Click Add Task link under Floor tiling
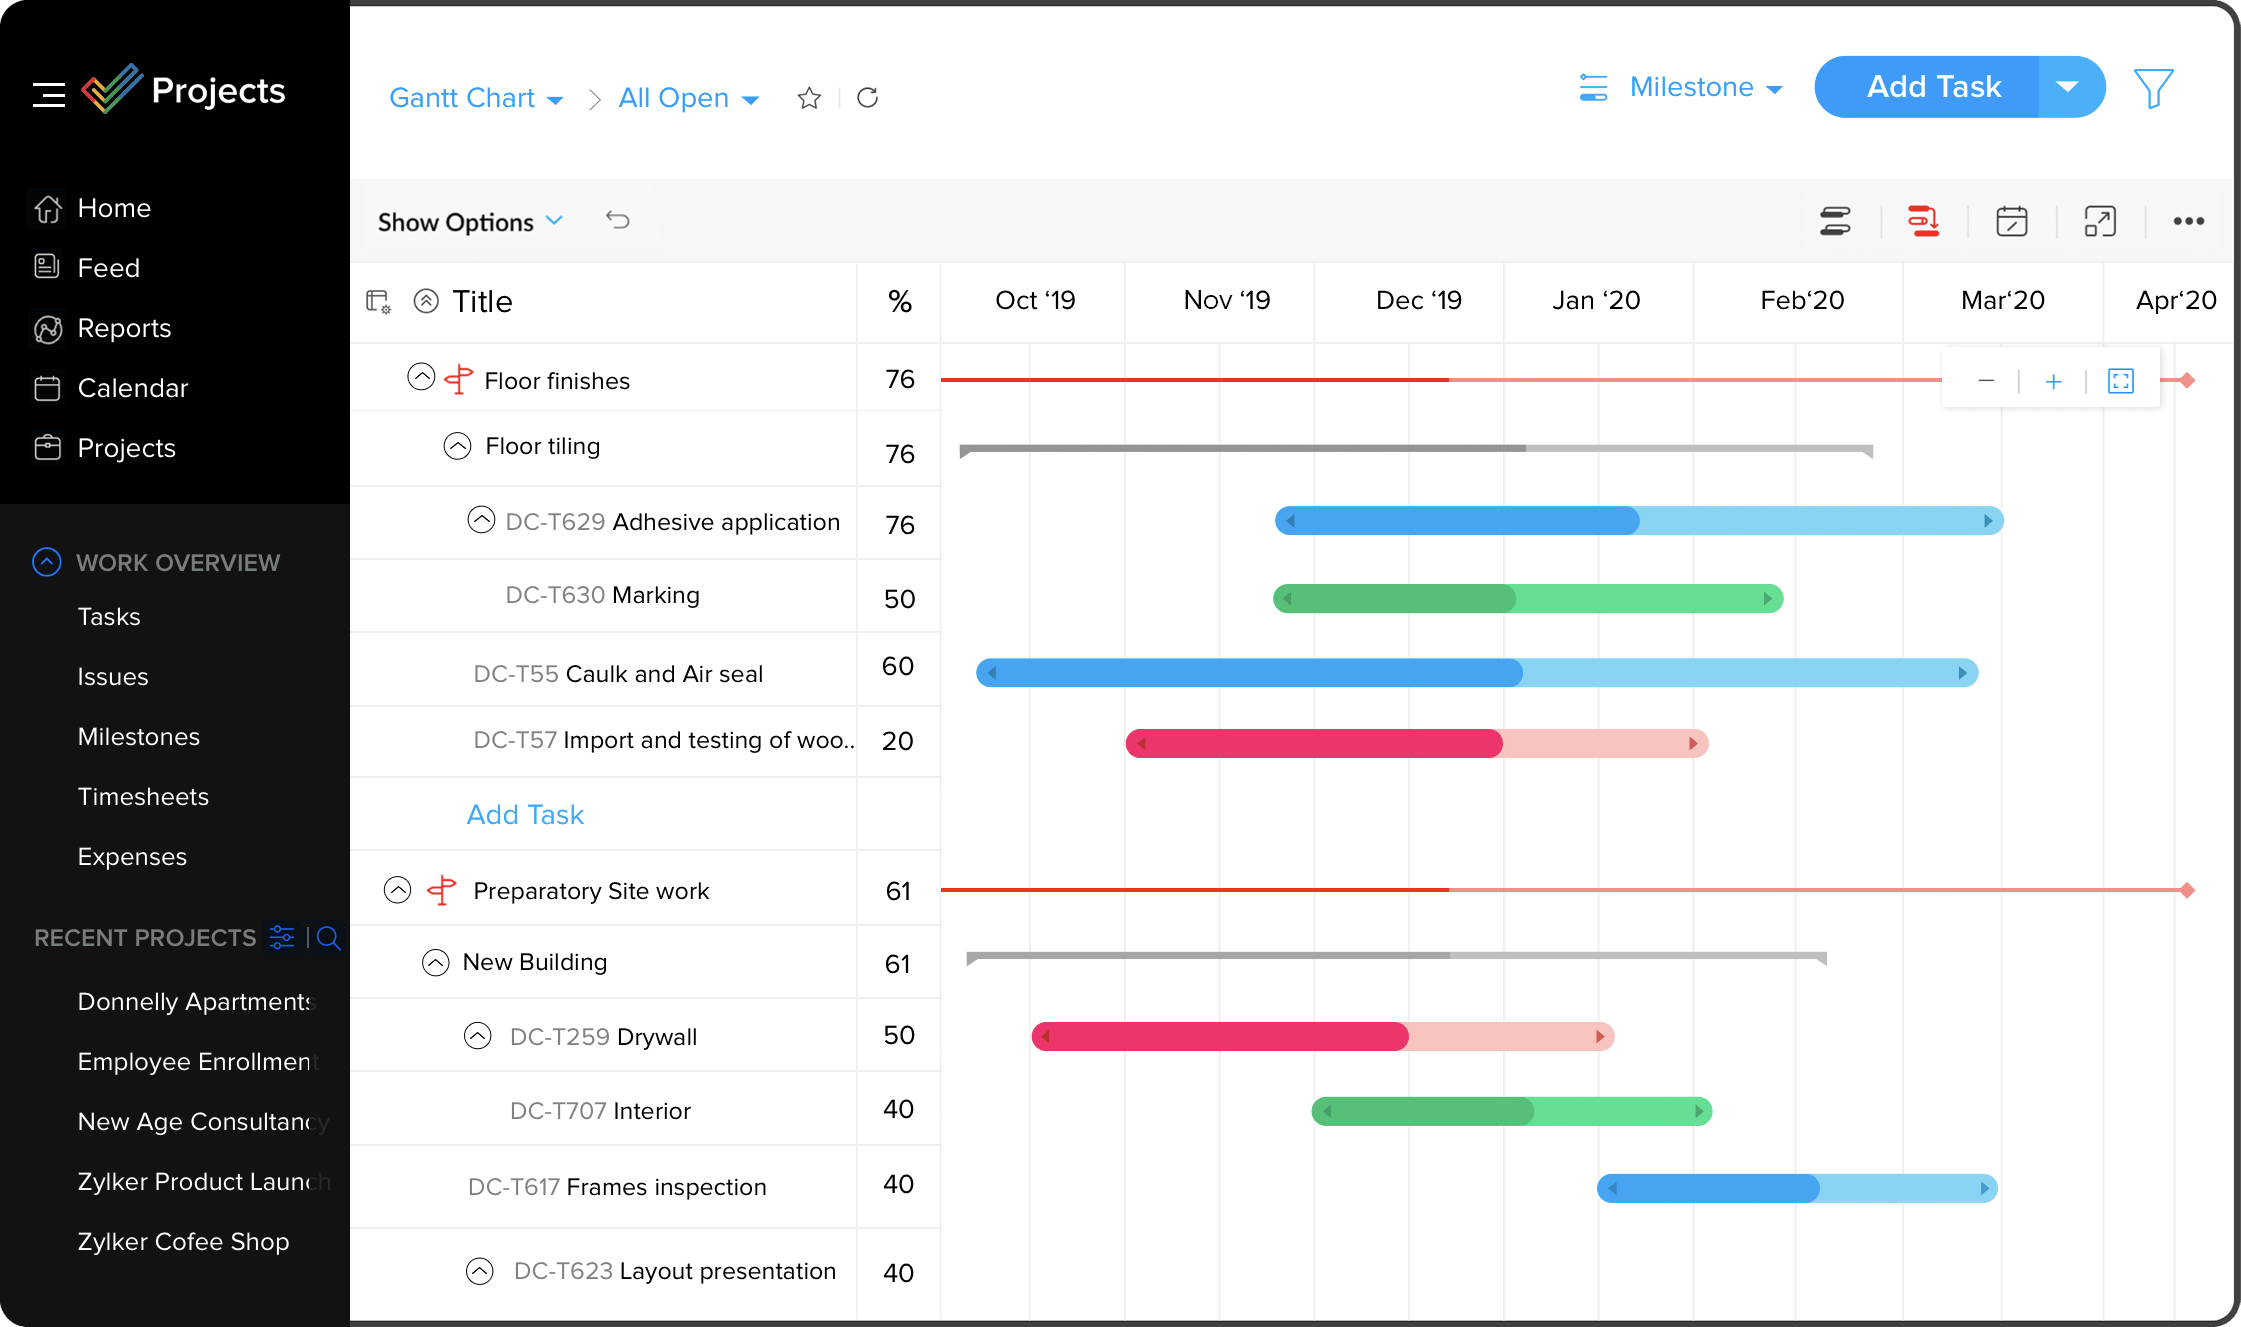Screen dimensions: 2241x1327 [526, 814]
